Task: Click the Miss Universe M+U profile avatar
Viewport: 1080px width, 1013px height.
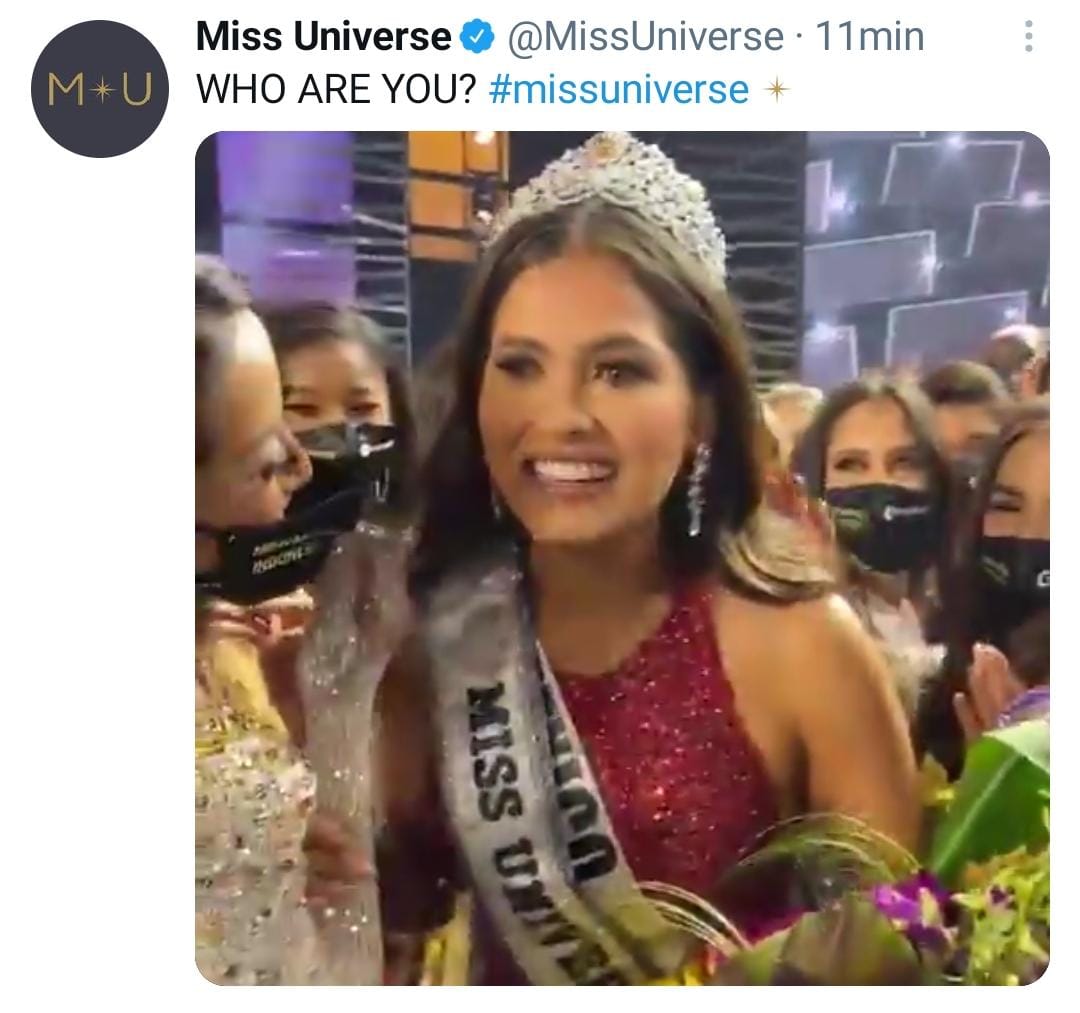Action: pyautogui.click(x=100, y=89)
